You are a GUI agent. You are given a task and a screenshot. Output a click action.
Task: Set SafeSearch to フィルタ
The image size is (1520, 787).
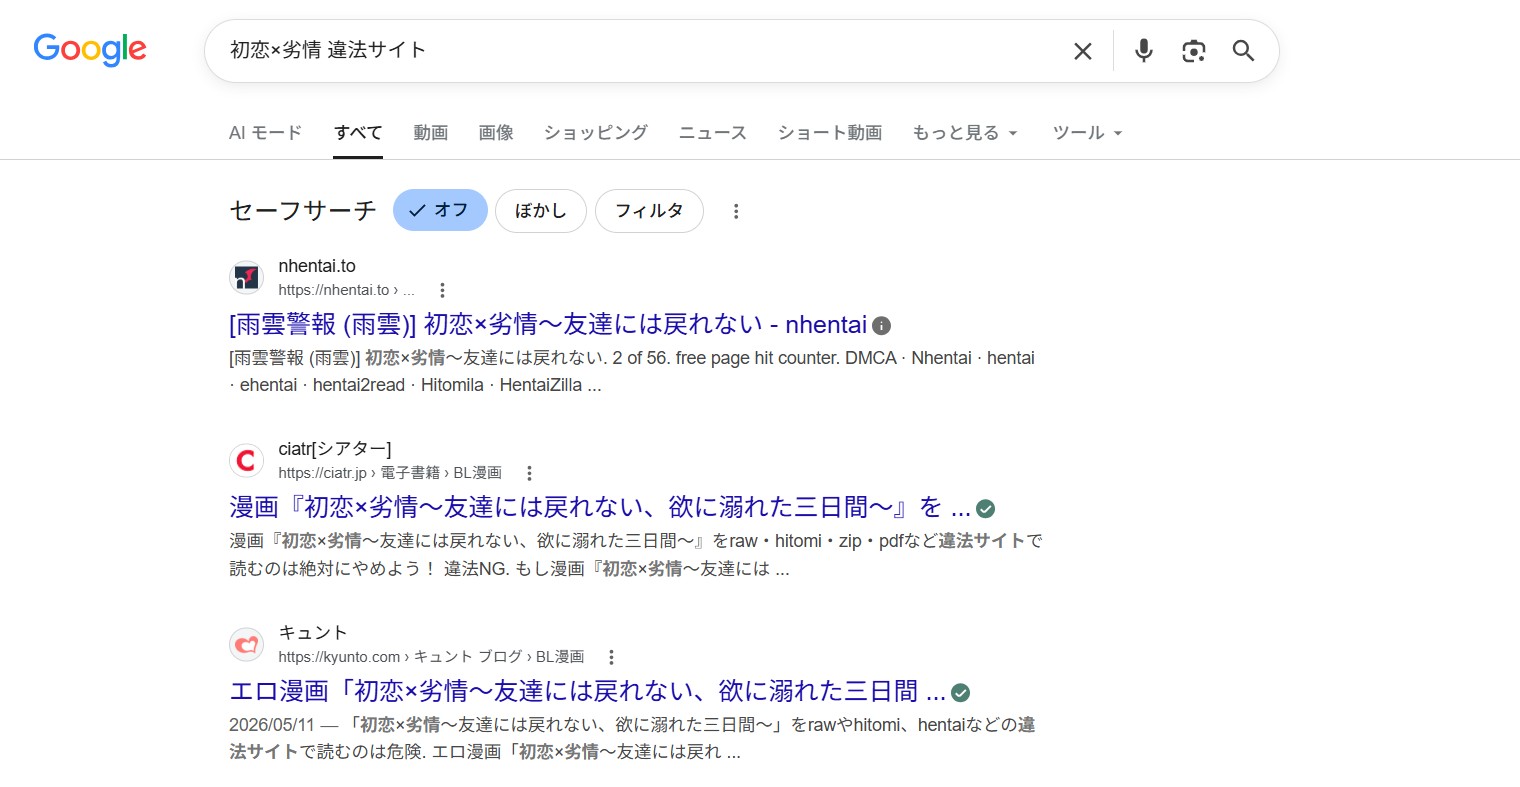click(x=649, y=210)
